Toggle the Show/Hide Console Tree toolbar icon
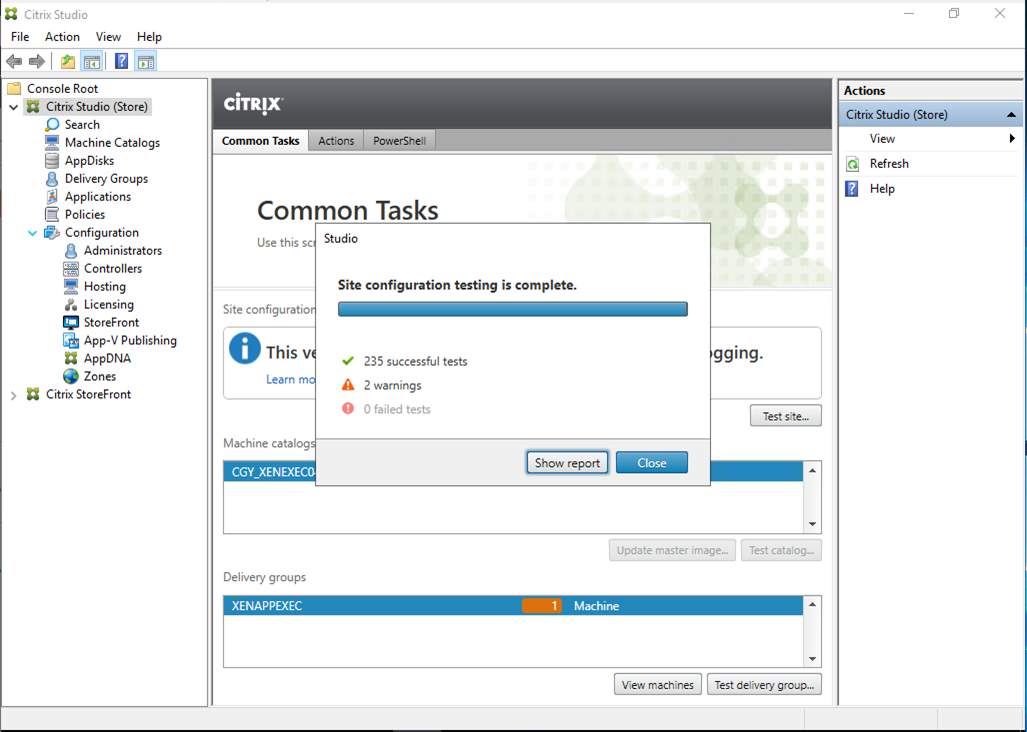Viewport: 1027px width, 732px height. [x=91, y=62]
